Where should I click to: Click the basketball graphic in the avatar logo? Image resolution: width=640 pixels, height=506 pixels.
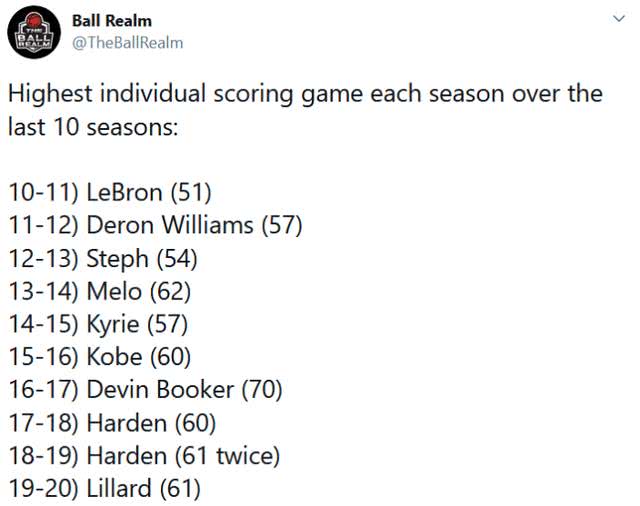pos(34,20)
